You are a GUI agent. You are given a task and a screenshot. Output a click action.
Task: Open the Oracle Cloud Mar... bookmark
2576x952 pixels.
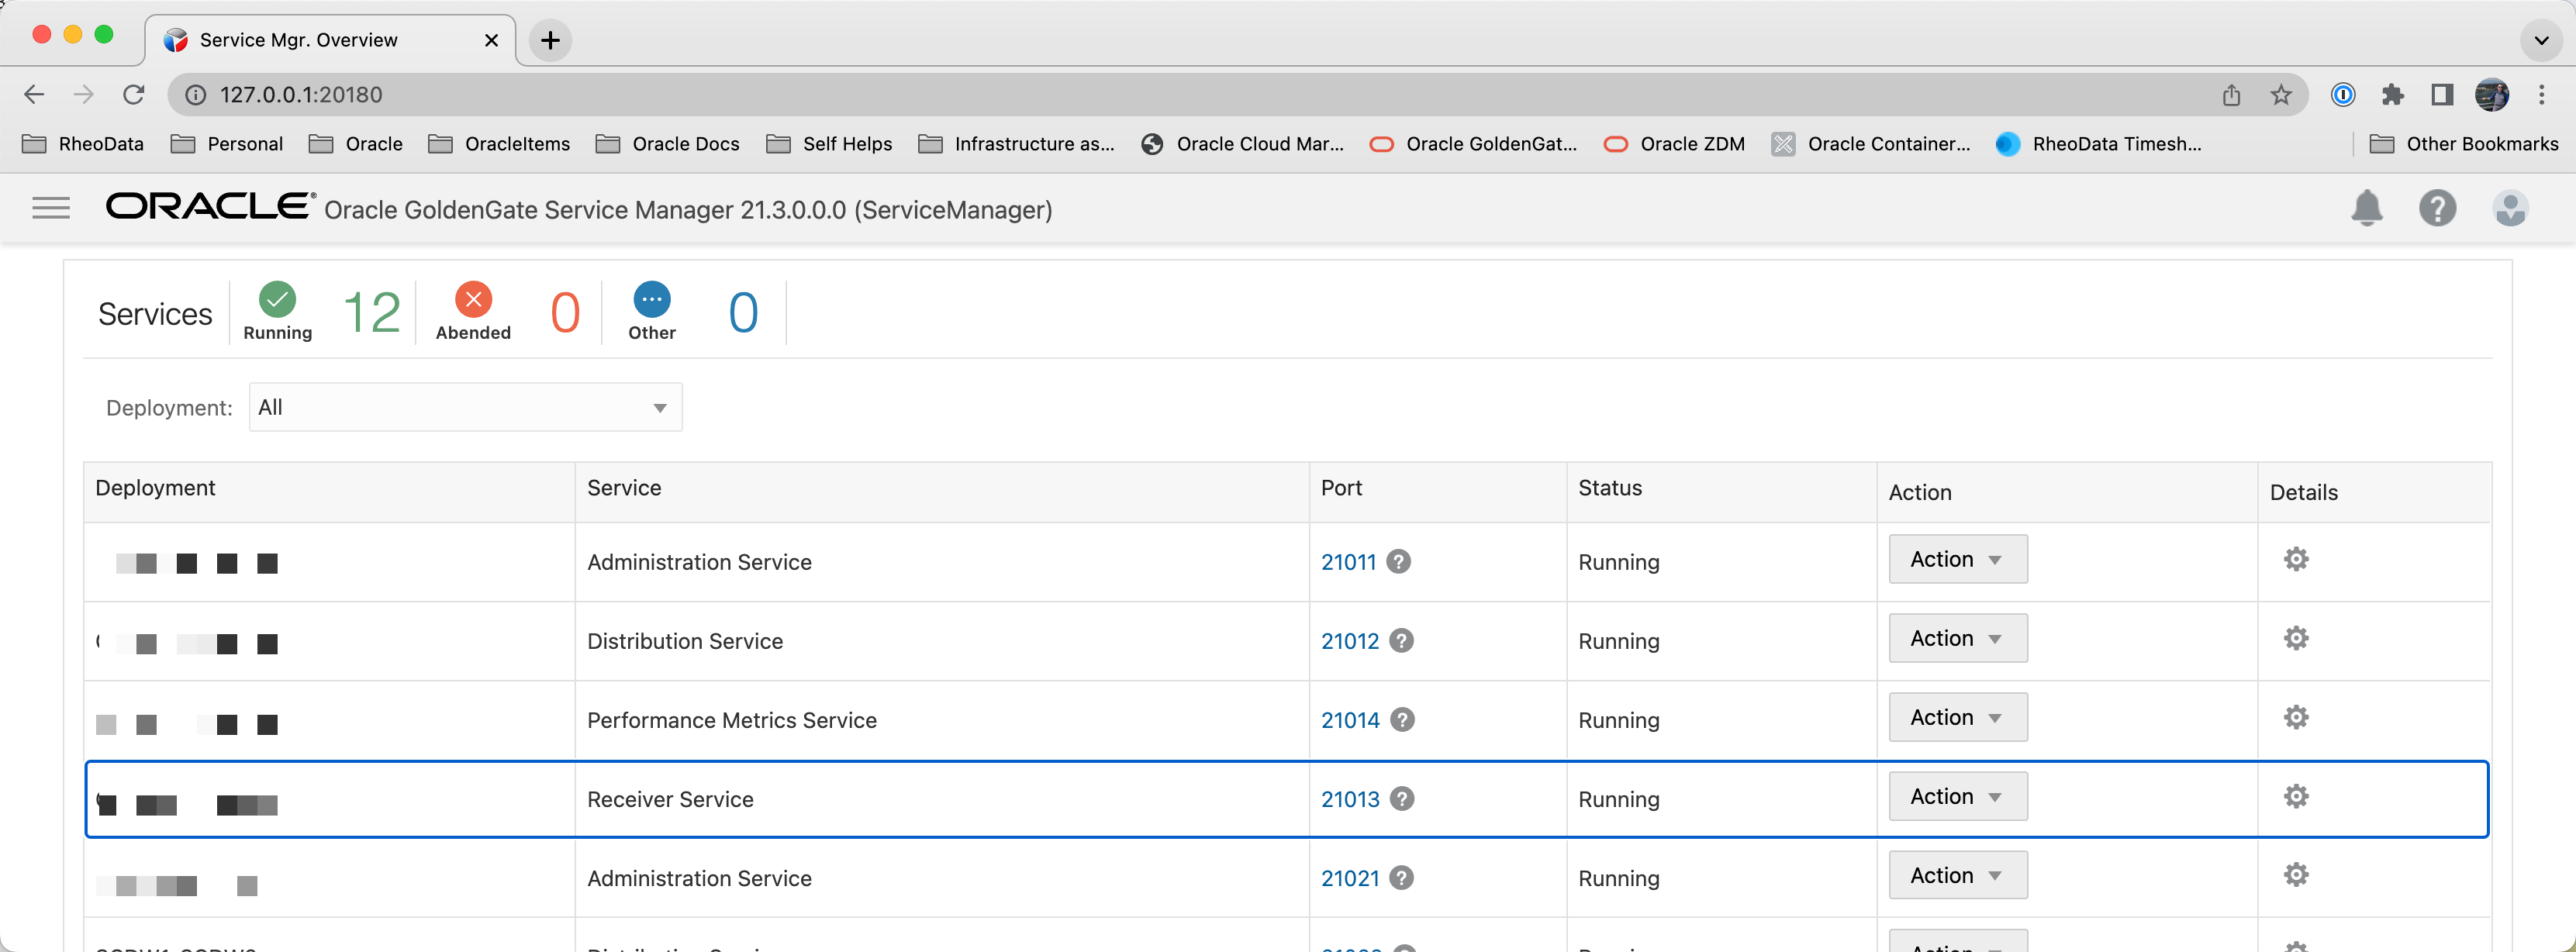pyautogui.click(x=1242, y=144)
